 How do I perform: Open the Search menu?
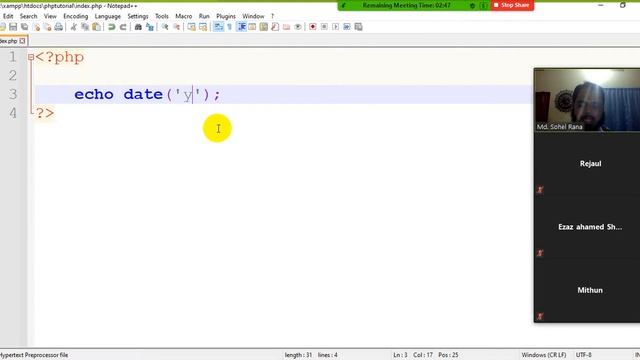pos(28,16)
